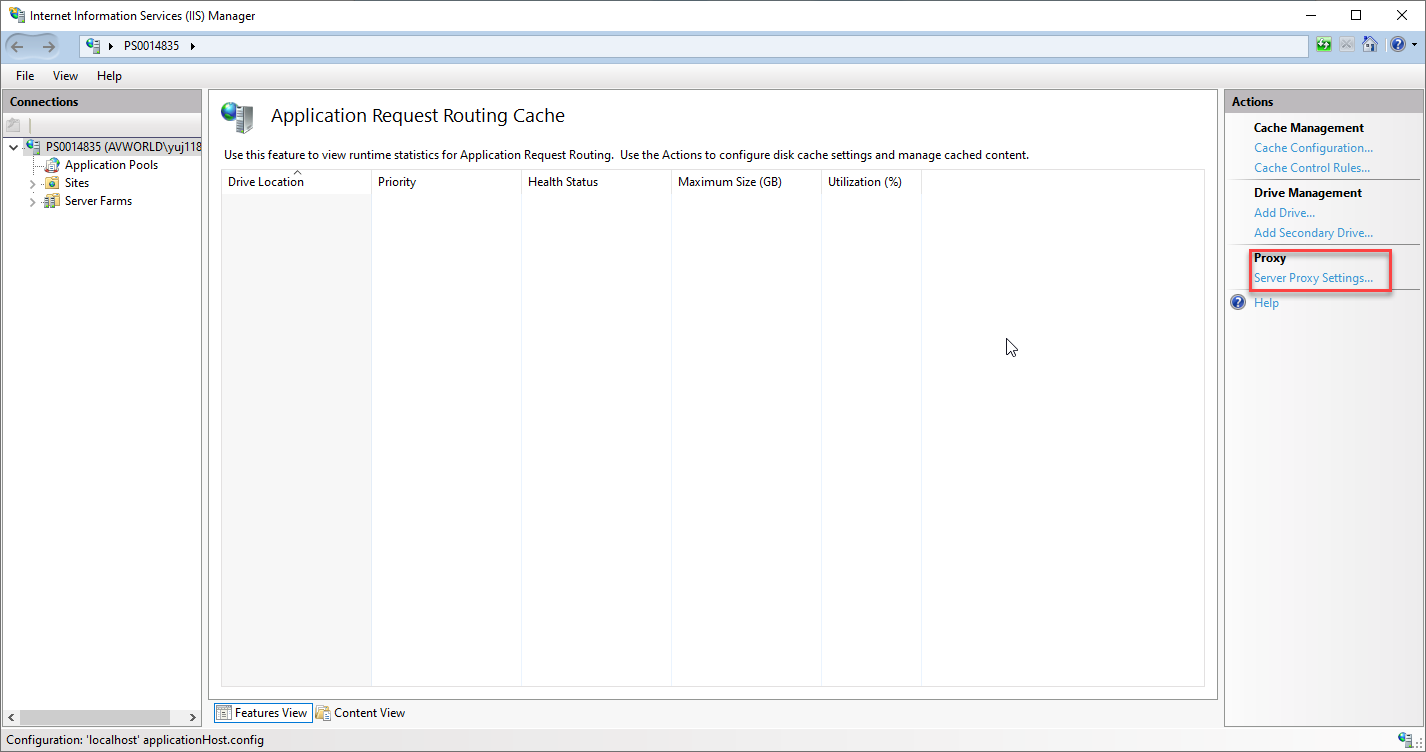The width and height of the screenshot is (1426, 752).
Task: Go to the Home page icon
Action: 1370,45
